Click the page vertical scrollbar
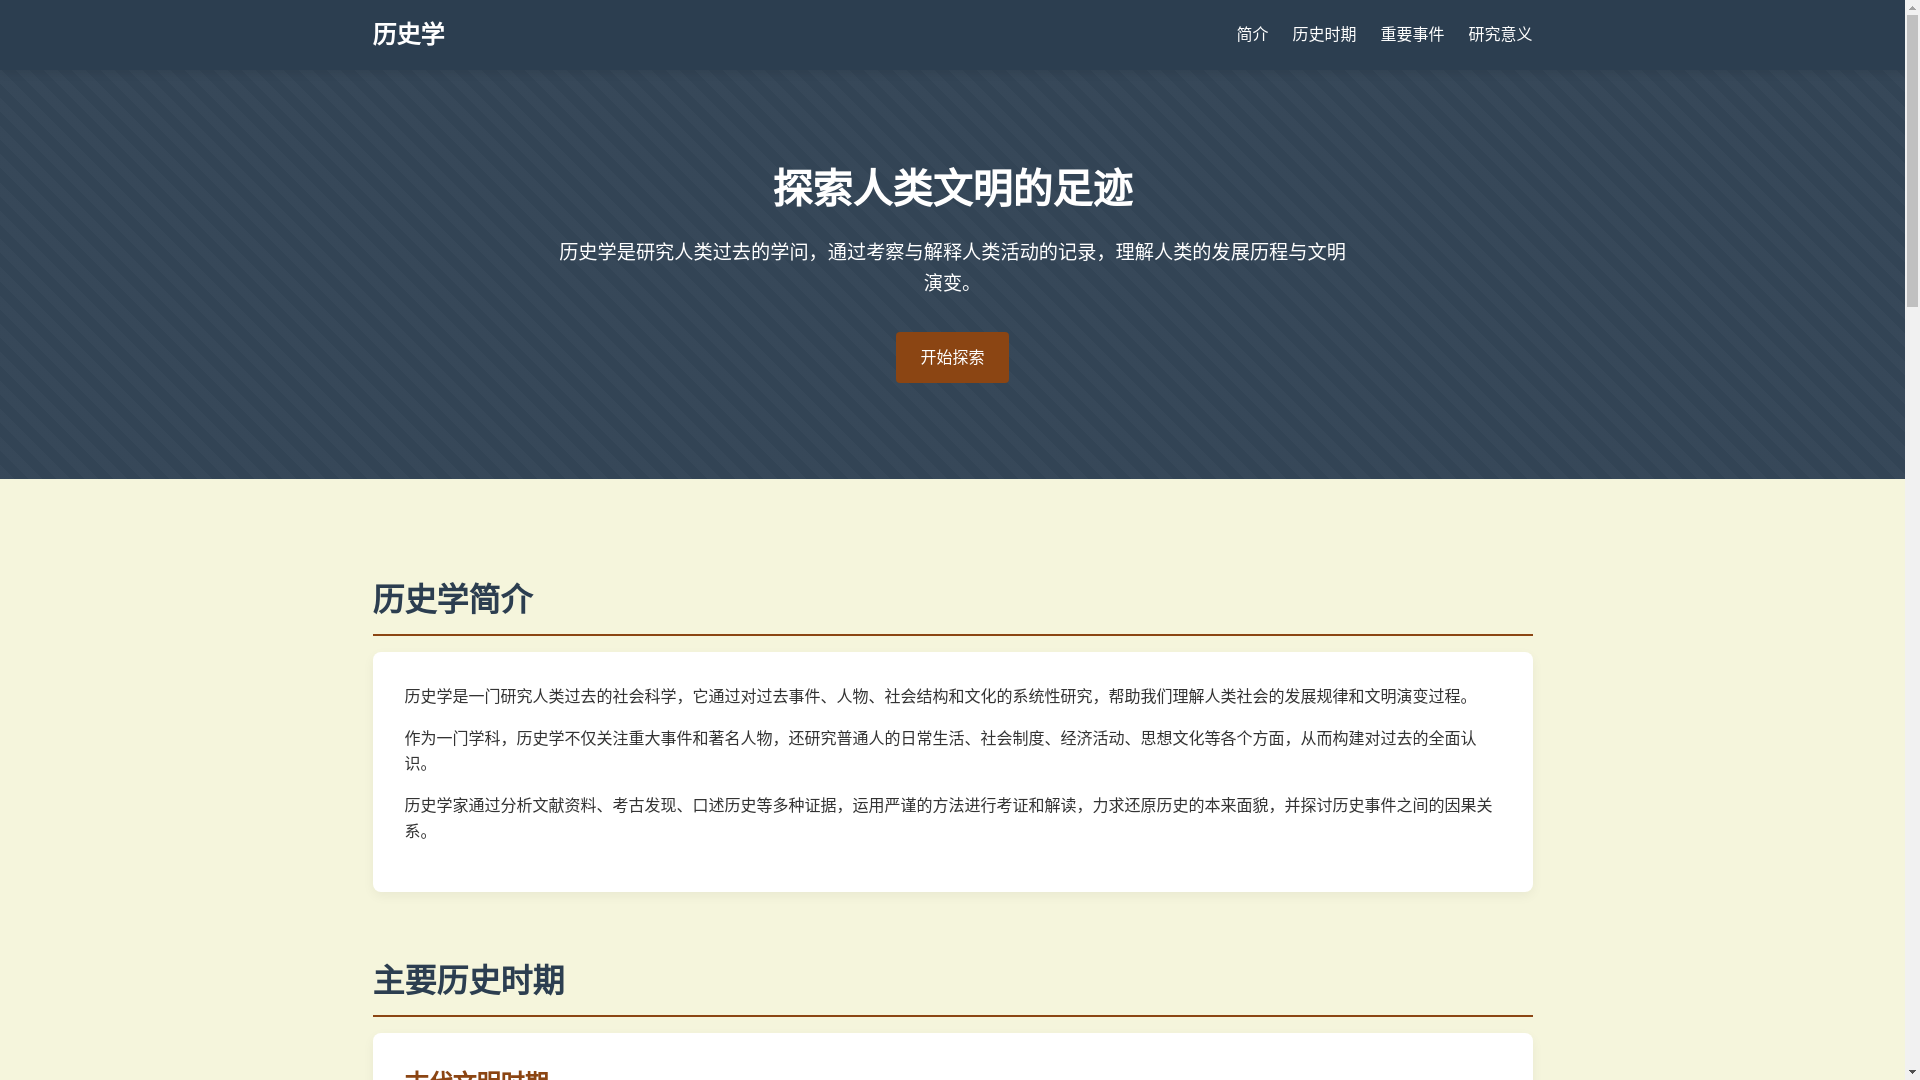 pyautogui.click(x=1912, y=540)
